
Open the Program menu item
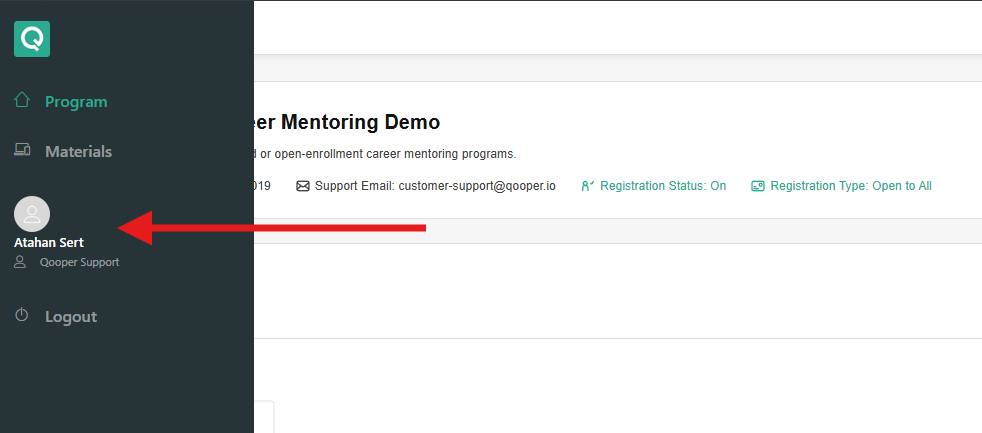click(x=76, y=102)
